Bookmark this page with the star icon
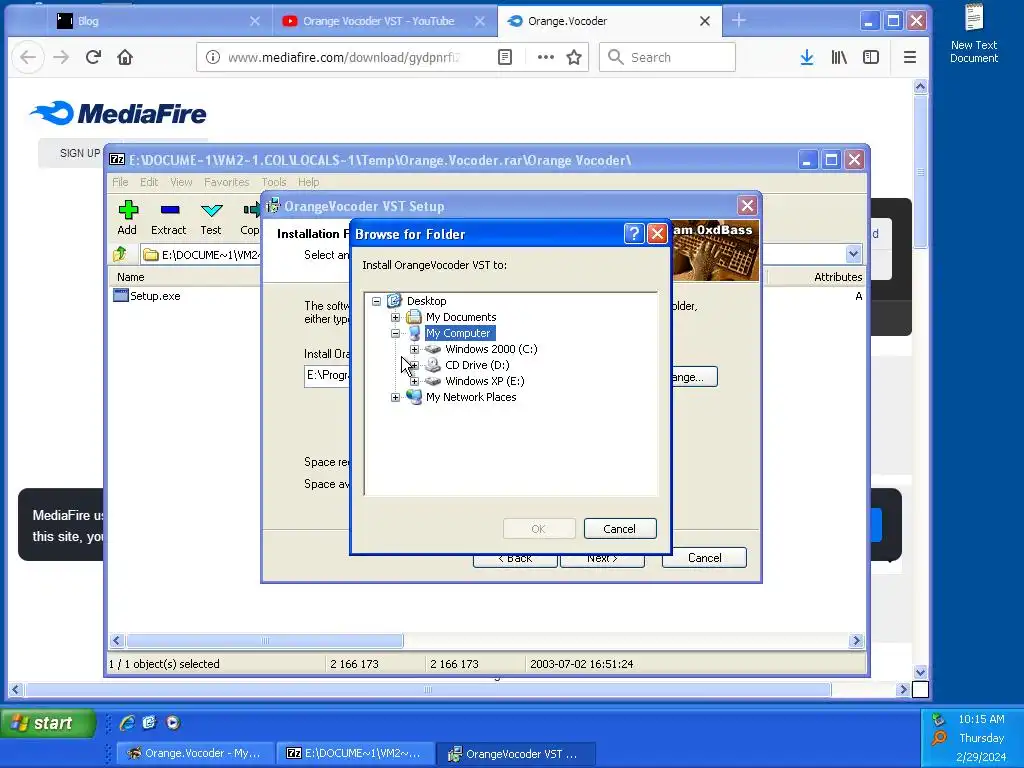 point(574,57)
